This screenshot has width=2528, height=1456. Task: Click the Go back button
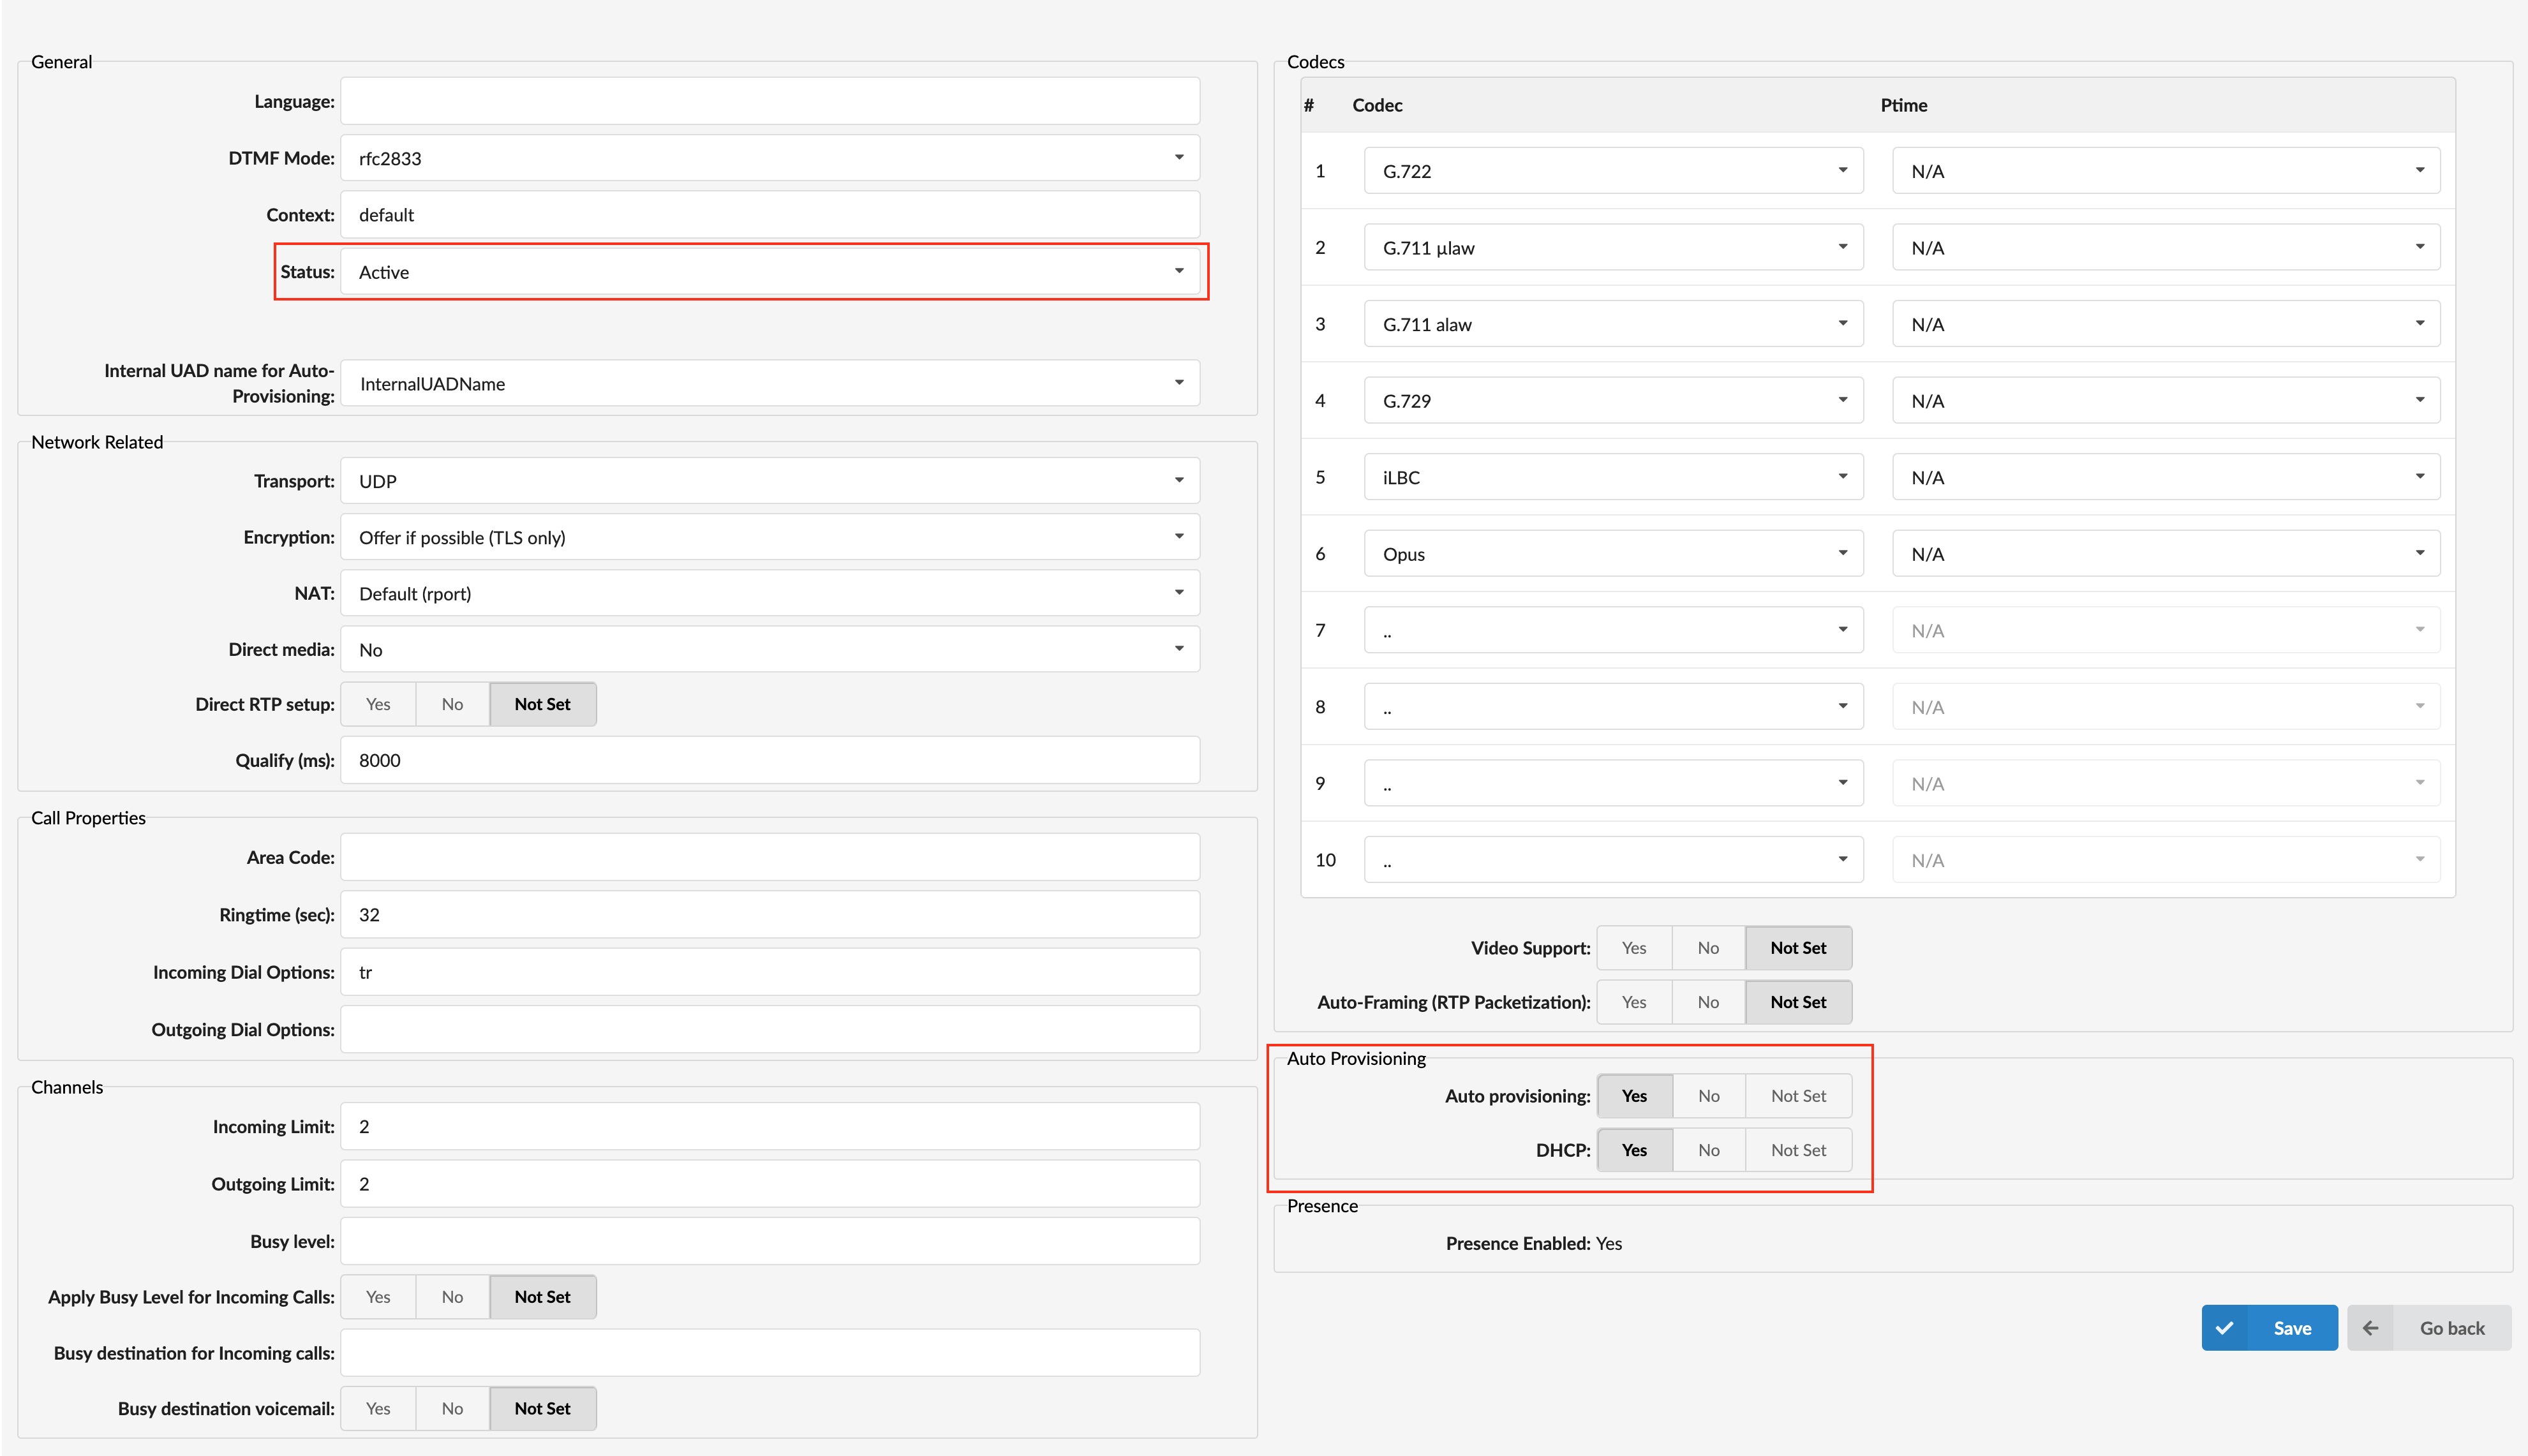coord(2451,1328)
